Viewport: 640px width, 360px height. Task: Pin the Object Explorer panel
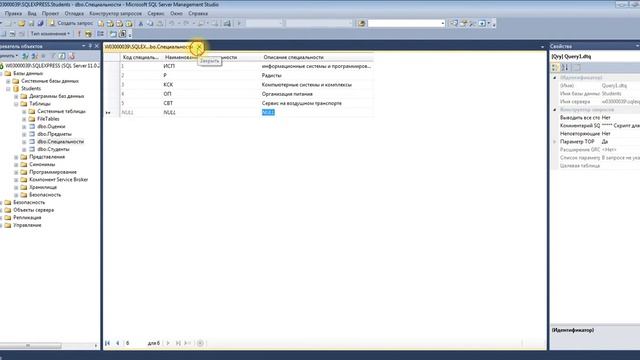click(90, 46)
